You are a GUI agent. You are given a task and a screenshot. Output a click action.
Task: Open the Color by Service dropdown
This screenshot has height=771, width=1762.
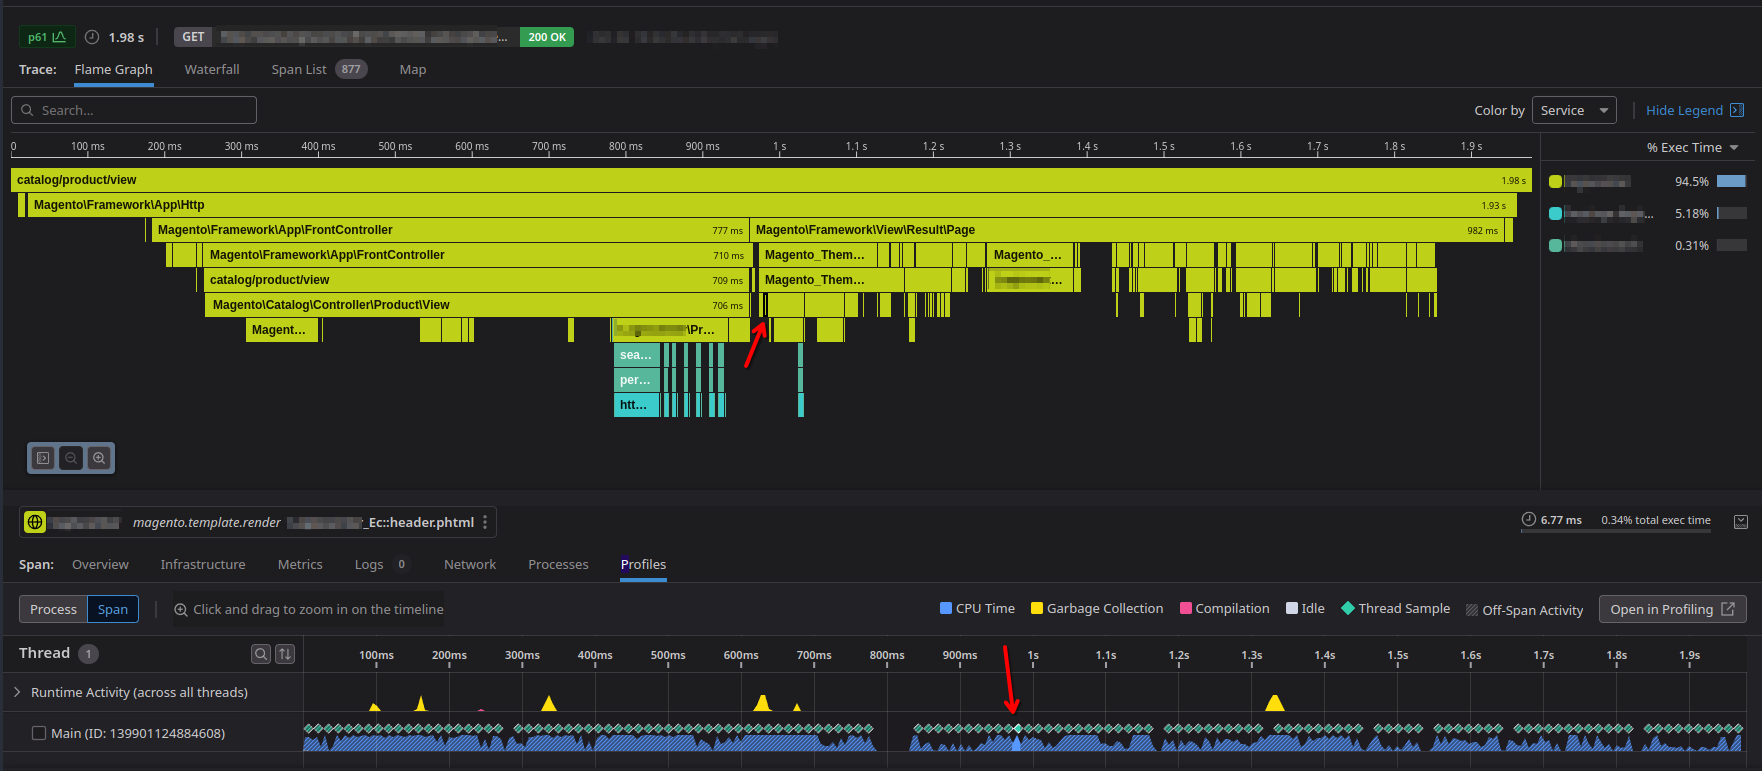click(1574, 110)
